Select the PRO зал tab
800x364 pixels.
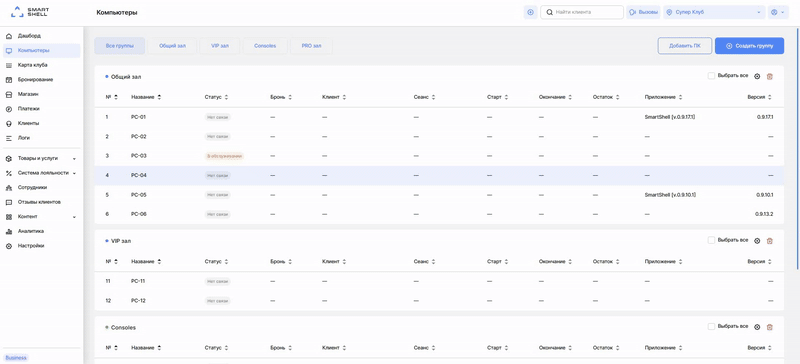pos(311,46)
